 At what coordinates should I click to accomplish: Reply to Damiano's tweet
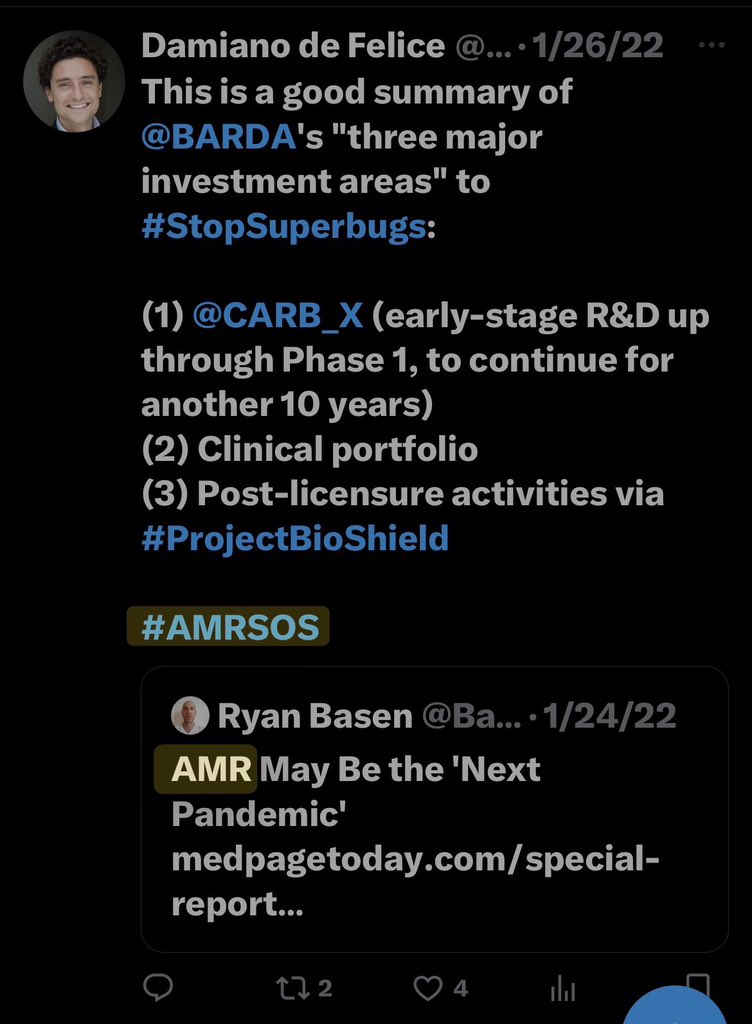158,988
